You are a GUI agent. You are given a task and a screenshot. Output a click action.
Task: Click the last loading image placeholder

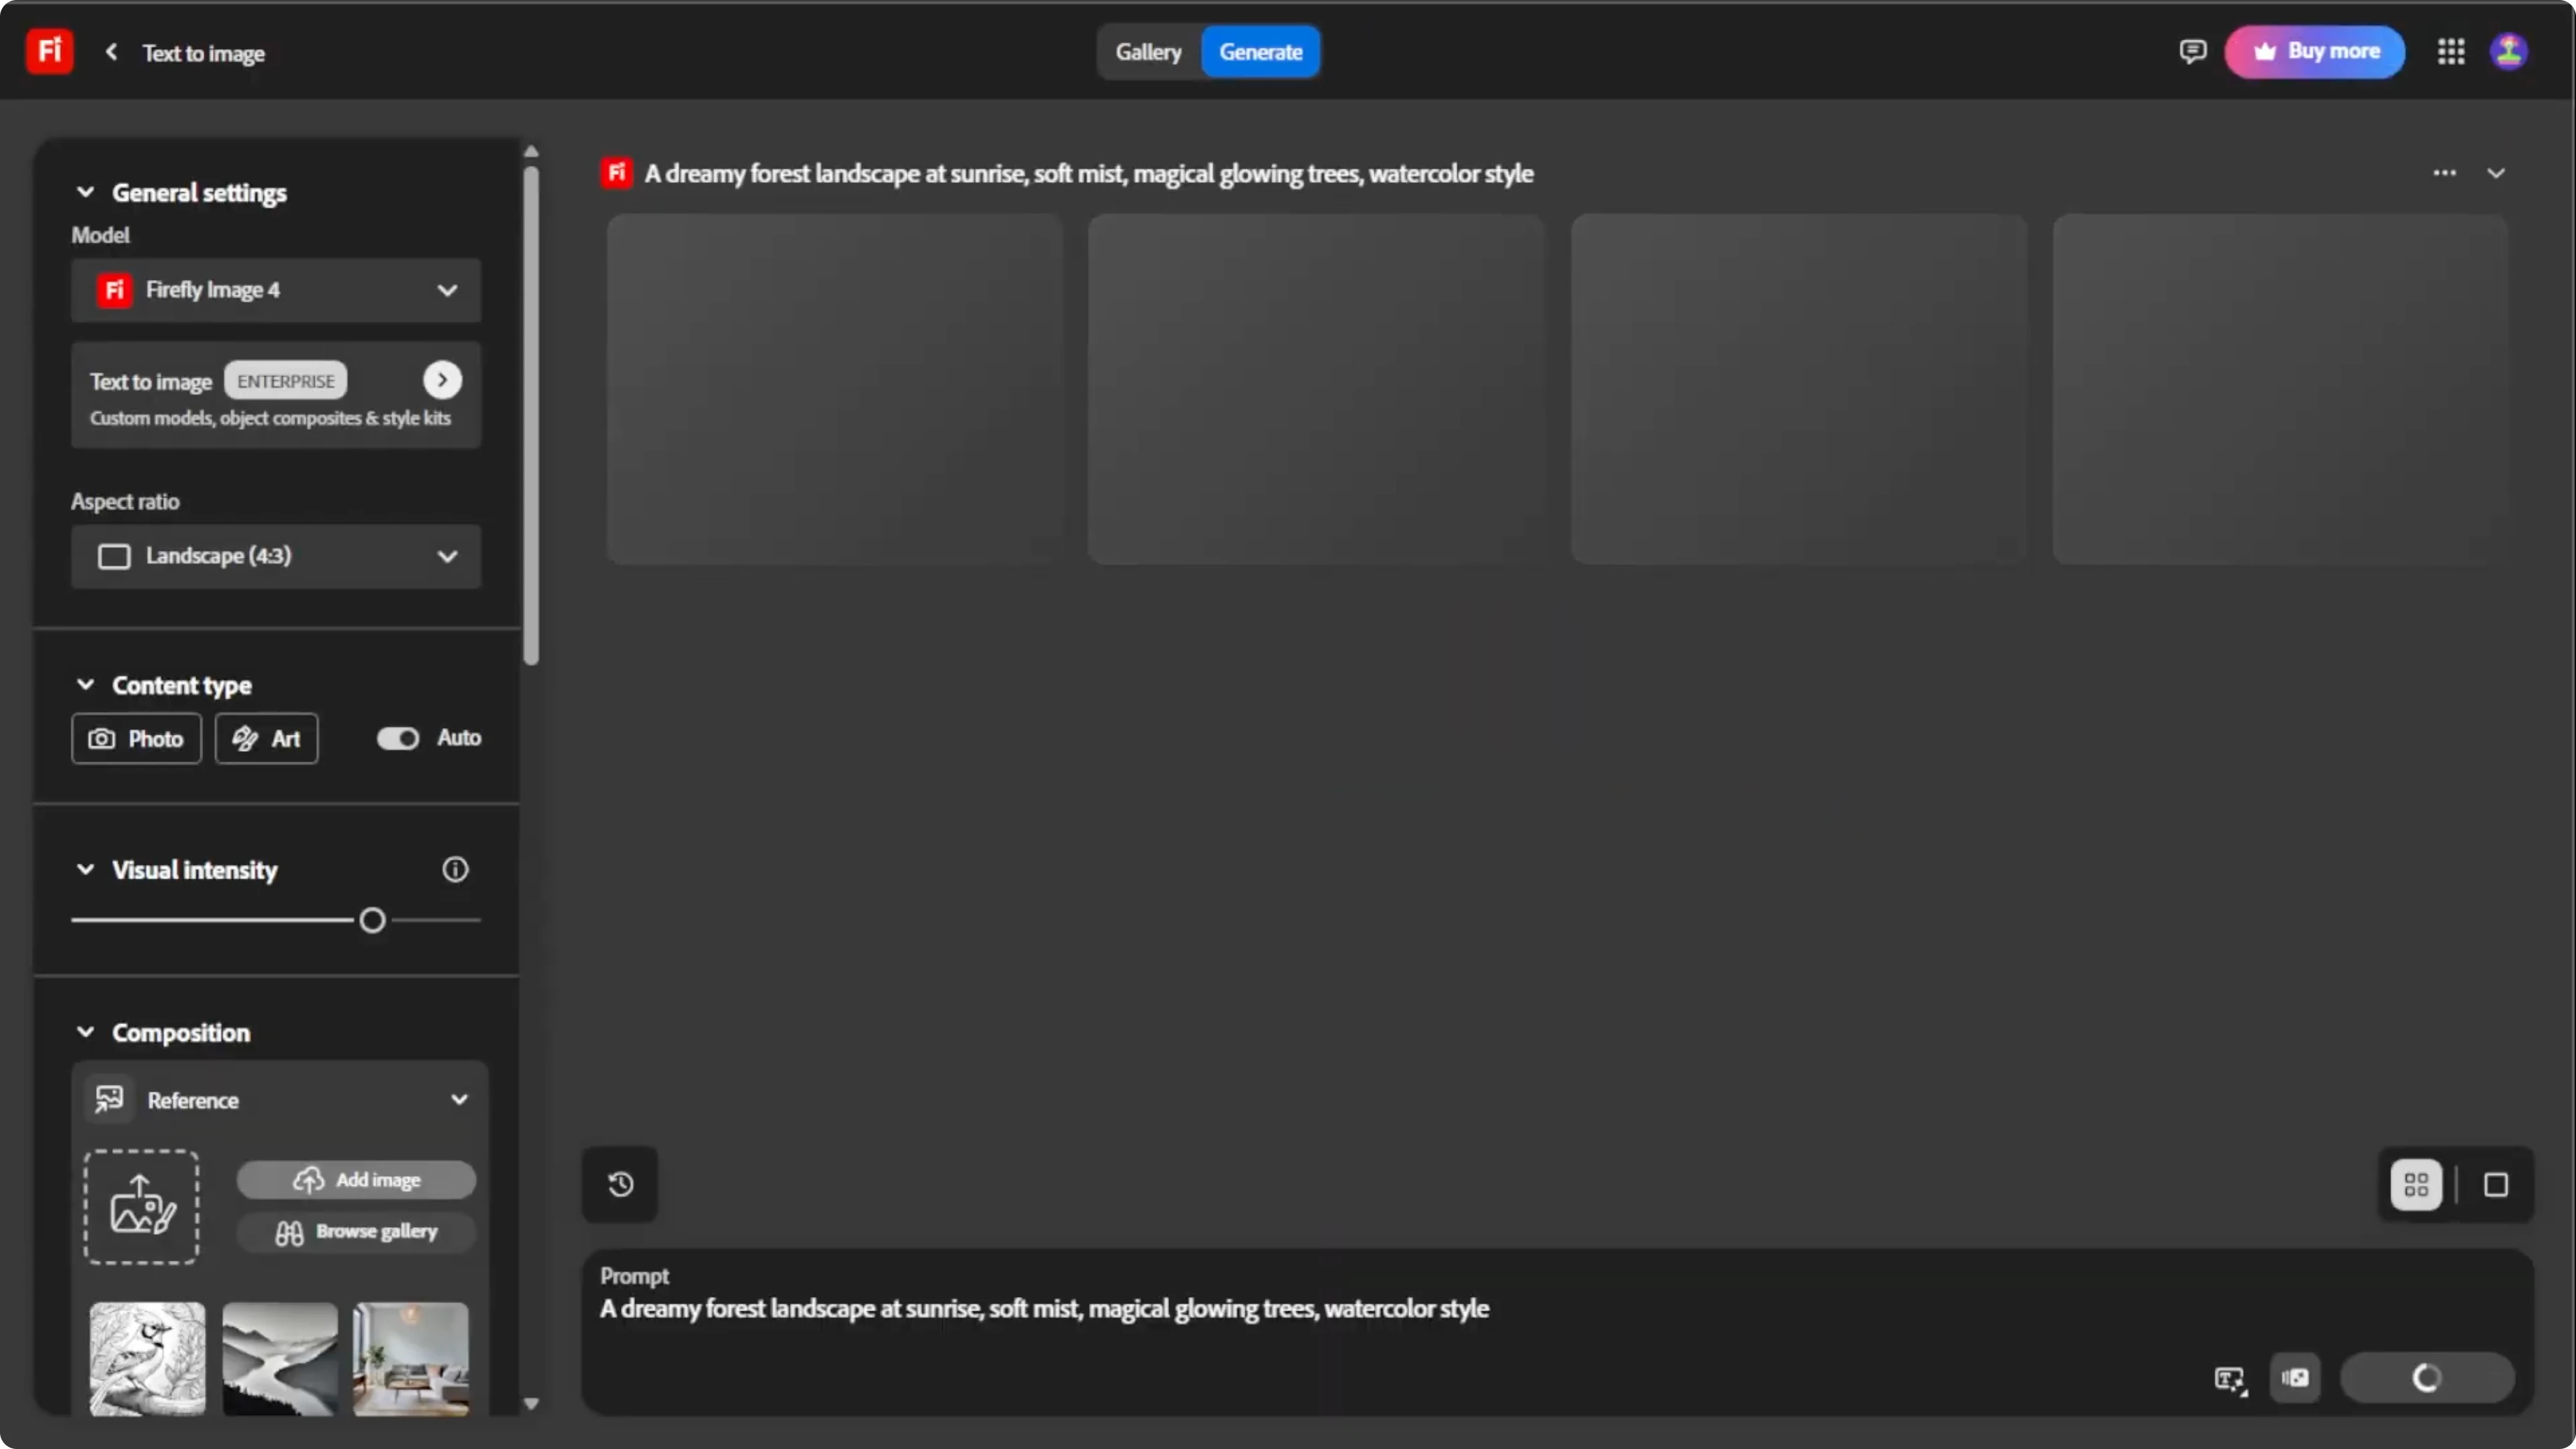click(x=2280, y=389)
